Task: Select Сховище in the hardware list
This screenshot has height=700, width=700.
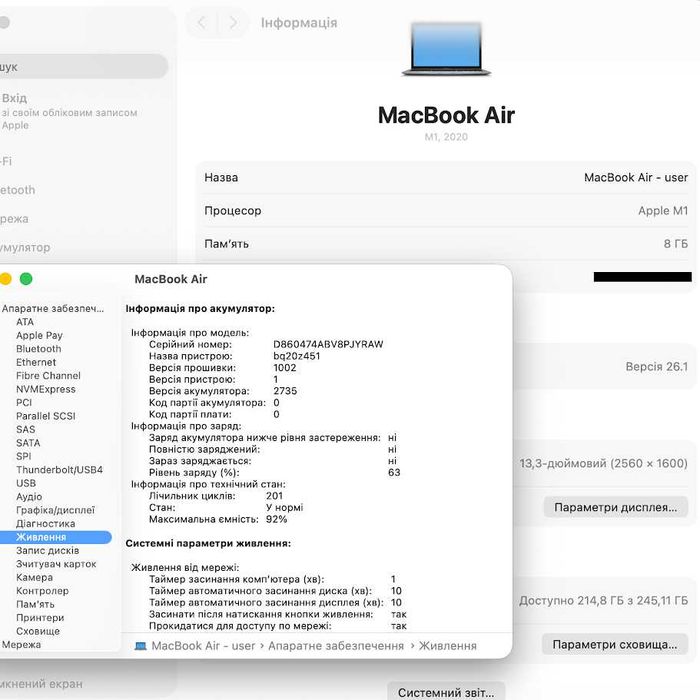Action: click(38, 631)
